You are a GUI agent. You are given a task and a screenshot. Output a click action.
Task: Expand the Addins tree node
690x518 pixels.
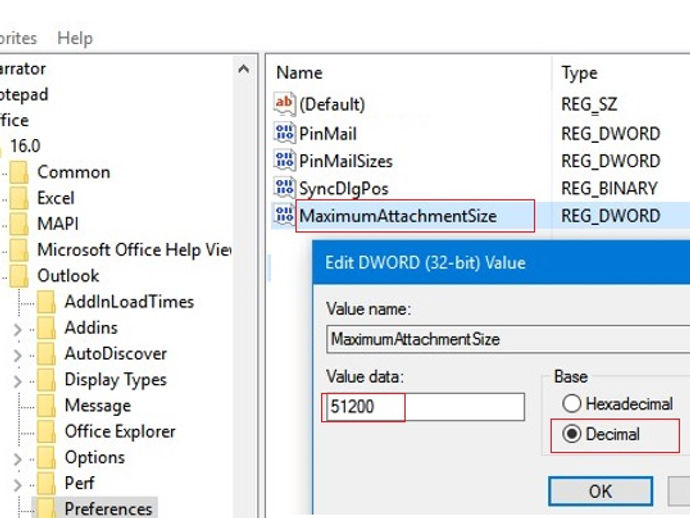(18, 329)
